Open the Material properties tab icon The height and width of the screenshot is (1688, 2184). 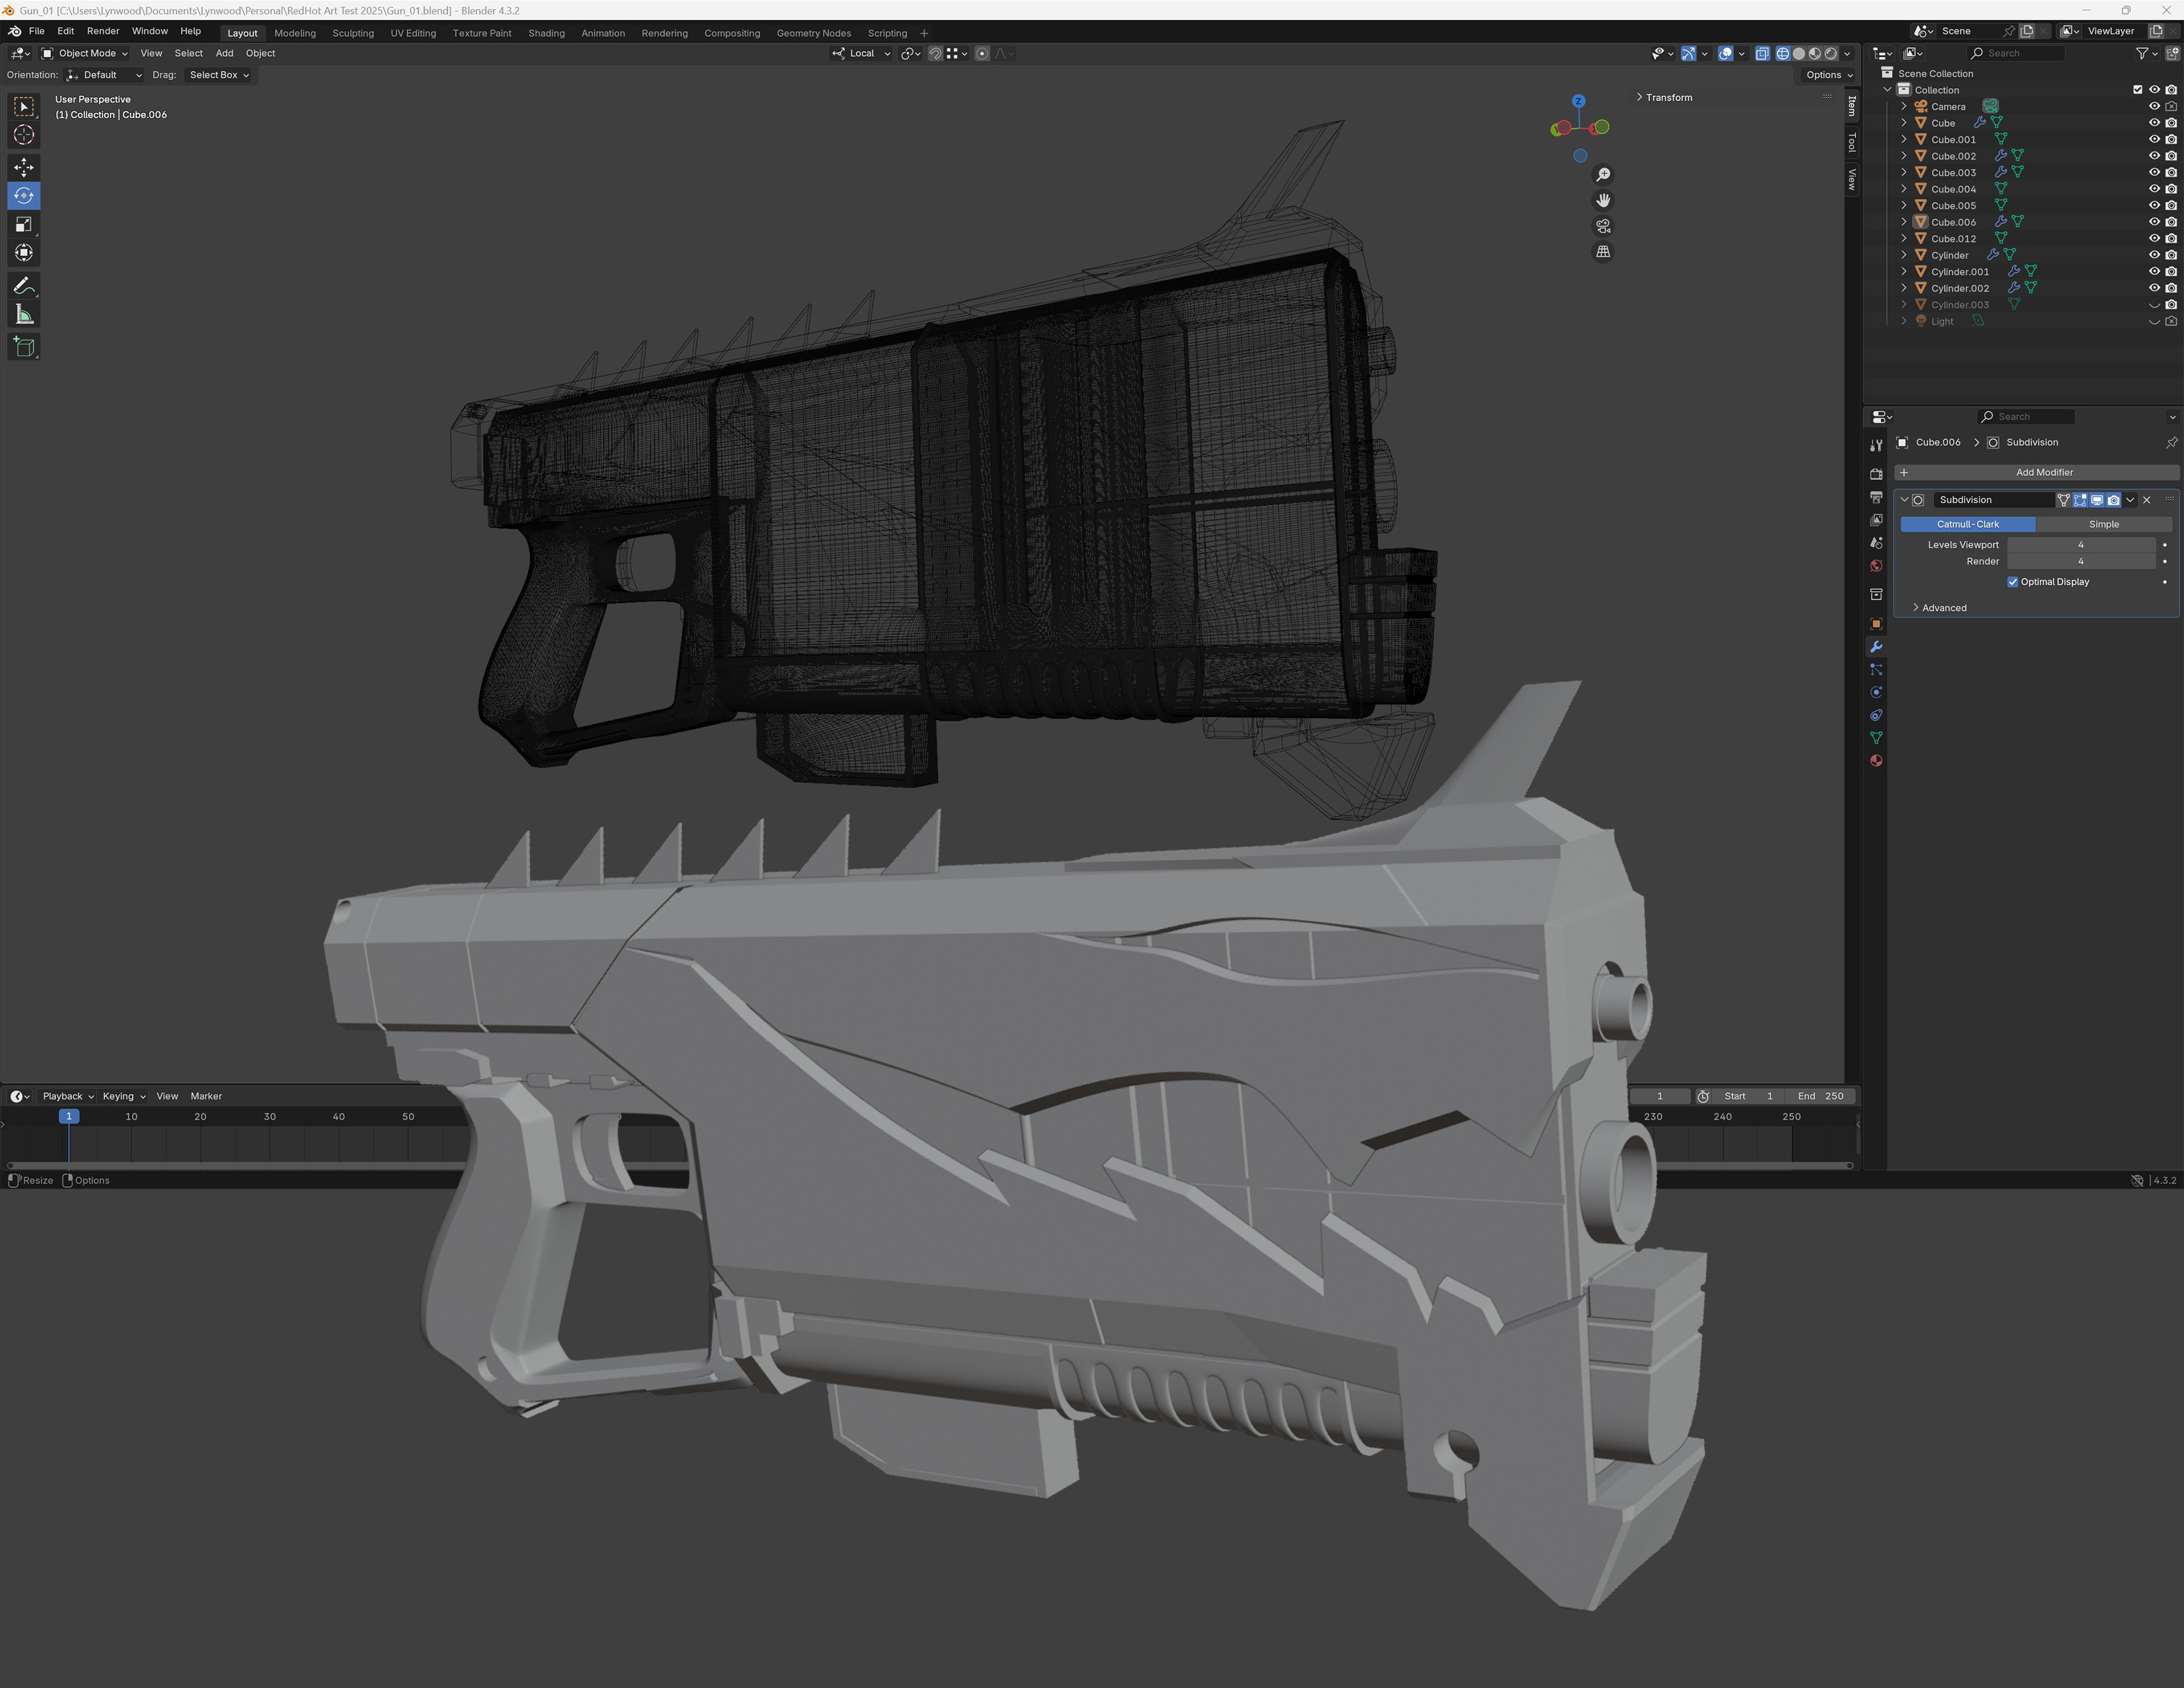coord(1876,761)
